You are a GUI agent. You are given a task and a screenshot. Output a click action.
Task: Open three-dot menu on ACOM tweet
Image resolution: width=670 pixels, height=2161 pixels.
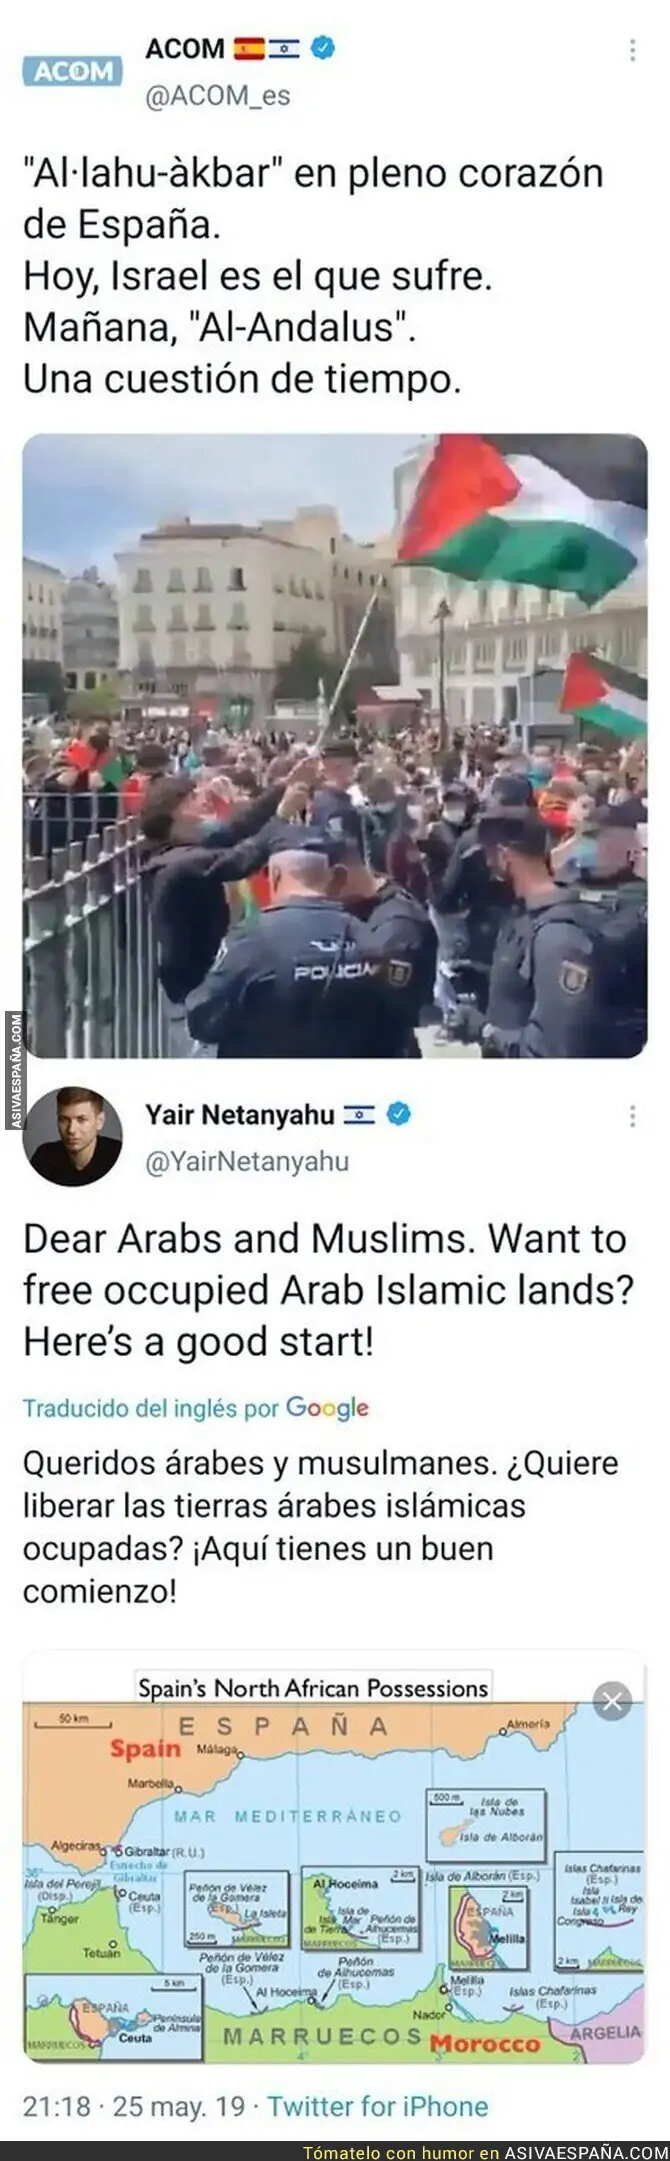[x=632, y=49]
